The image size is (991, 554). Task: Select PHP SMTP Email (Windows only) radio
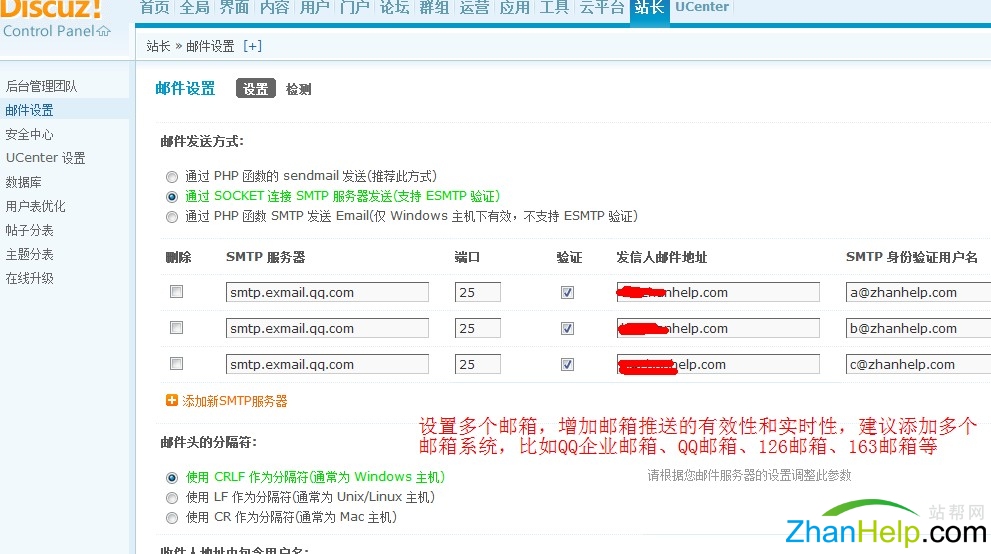point(172,217)
